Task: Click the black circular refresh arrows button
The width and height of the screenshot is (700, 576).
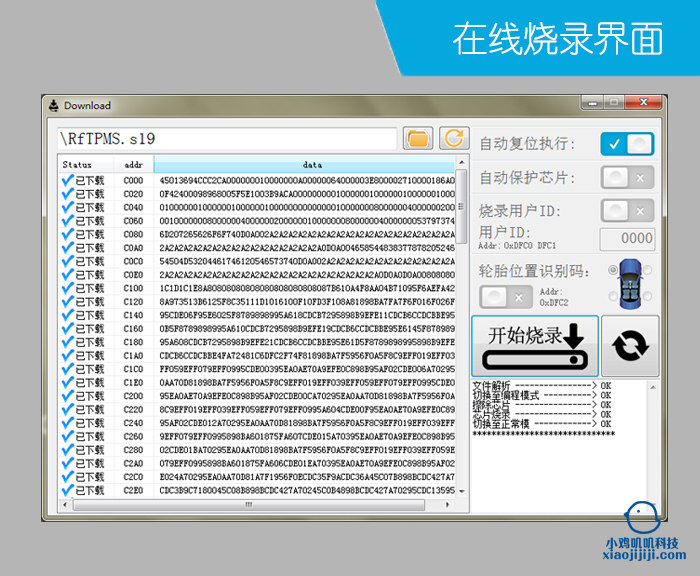Action: [x=630, y=346]
